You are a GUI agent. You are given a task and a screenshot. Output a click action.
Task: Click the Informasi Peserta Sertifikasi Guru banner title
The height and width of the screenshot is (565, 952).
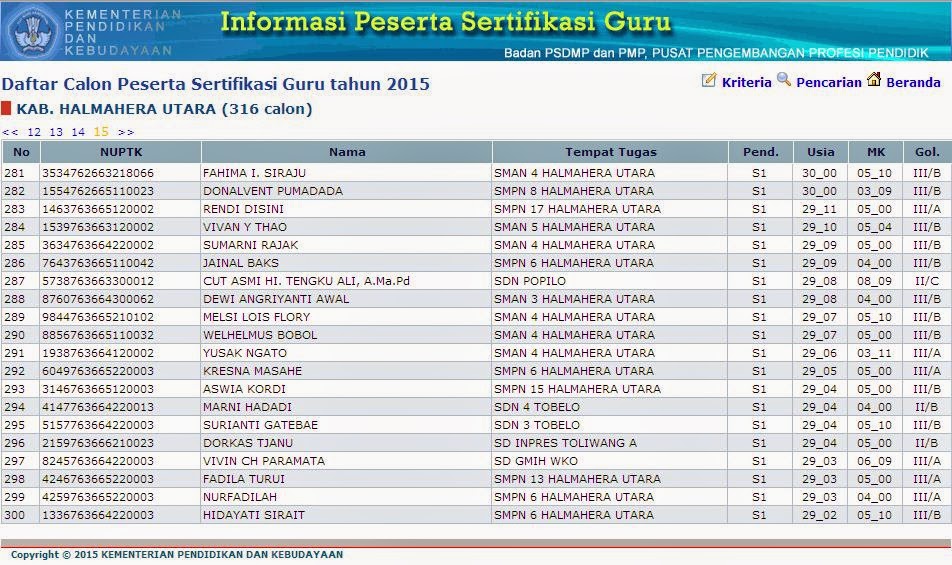(446, 22)
